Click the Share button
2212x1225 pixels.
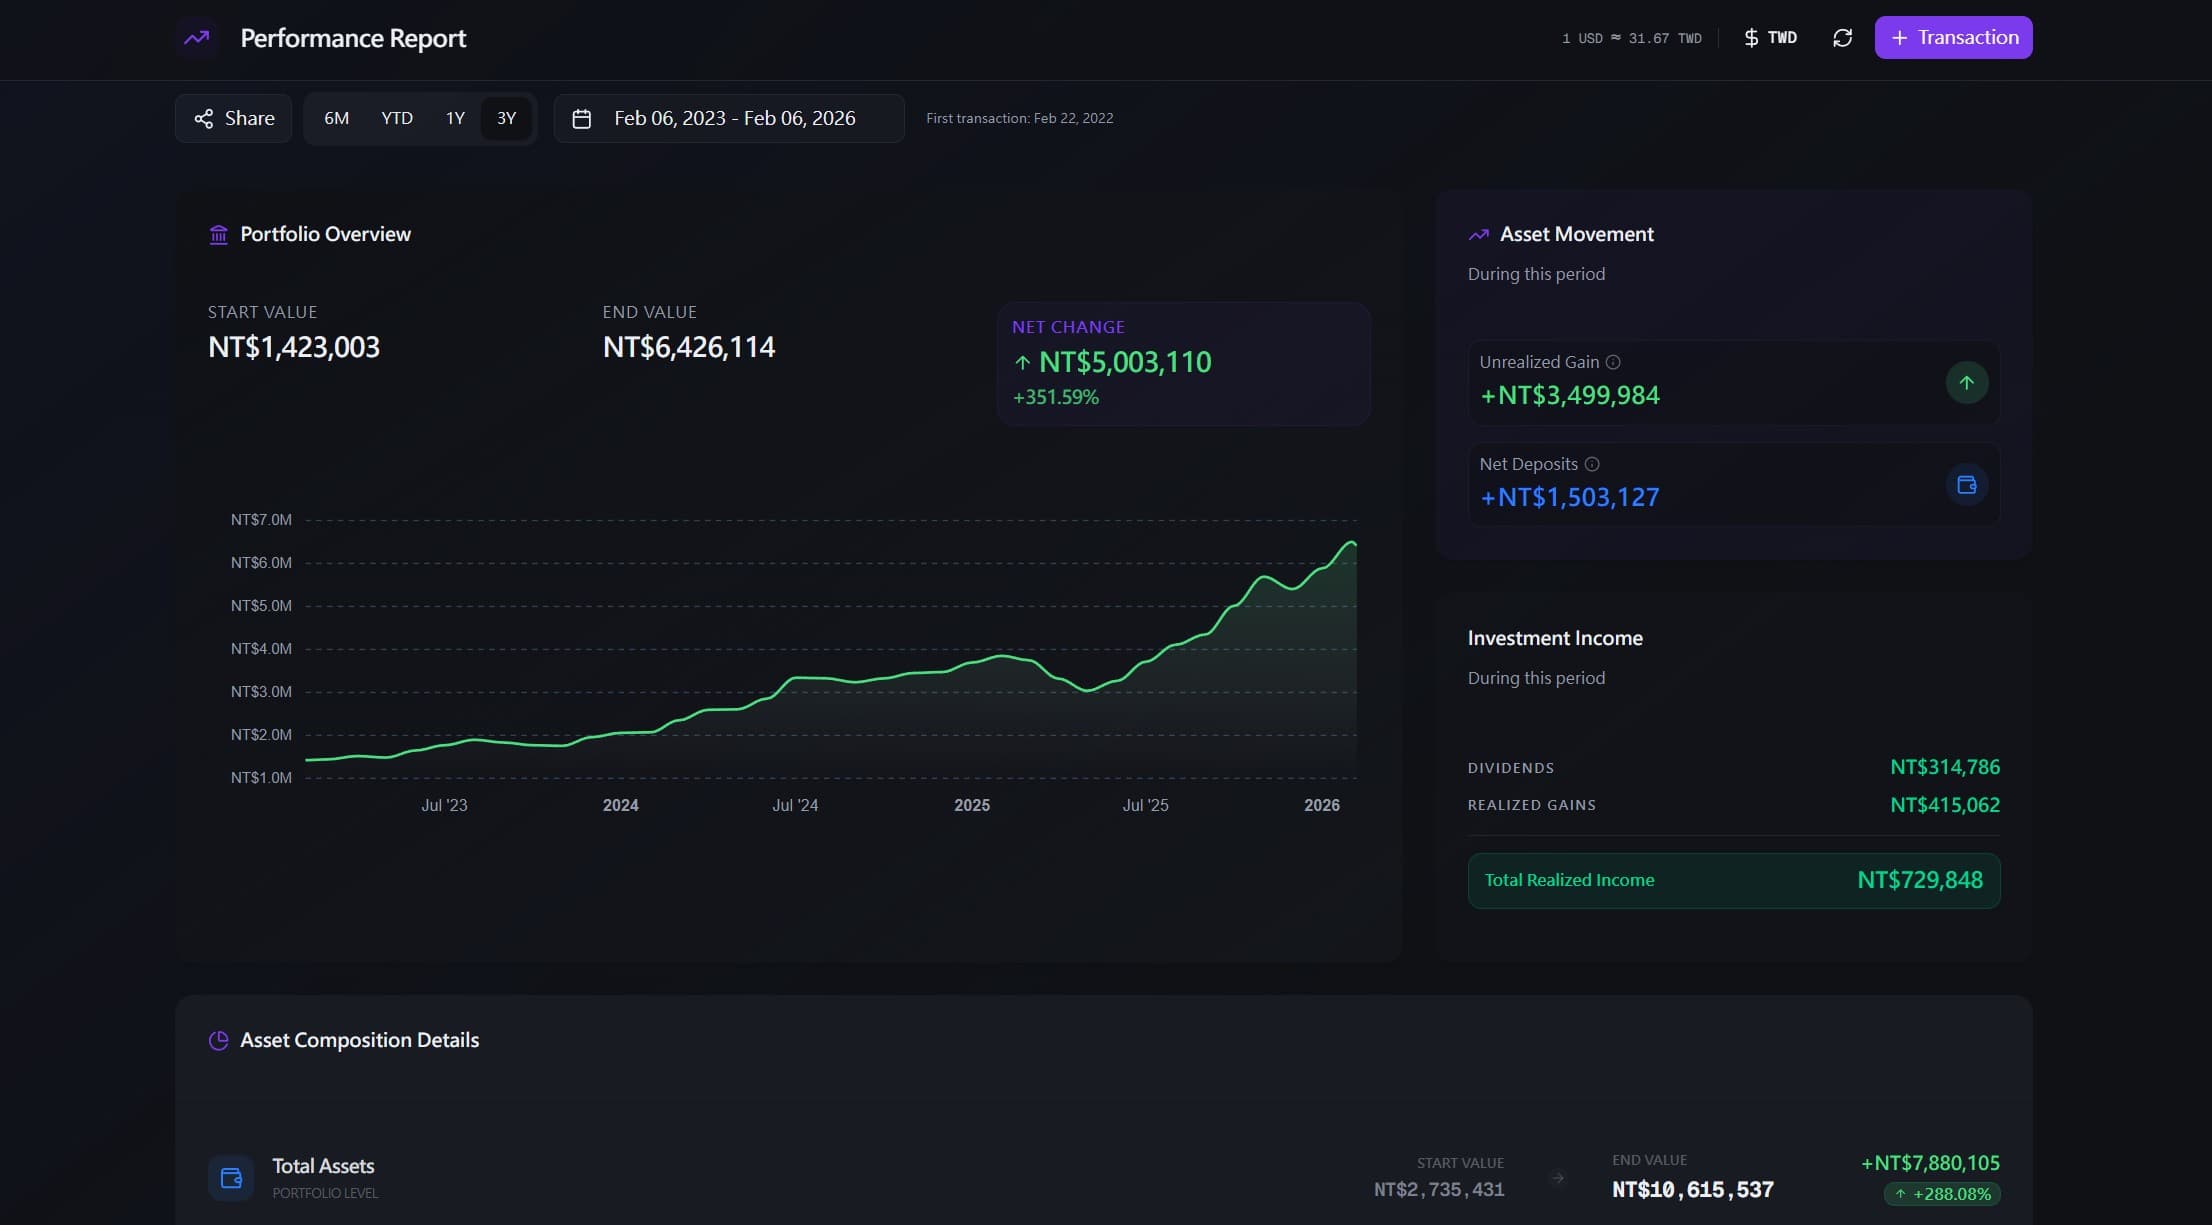[x=233, y=118]
